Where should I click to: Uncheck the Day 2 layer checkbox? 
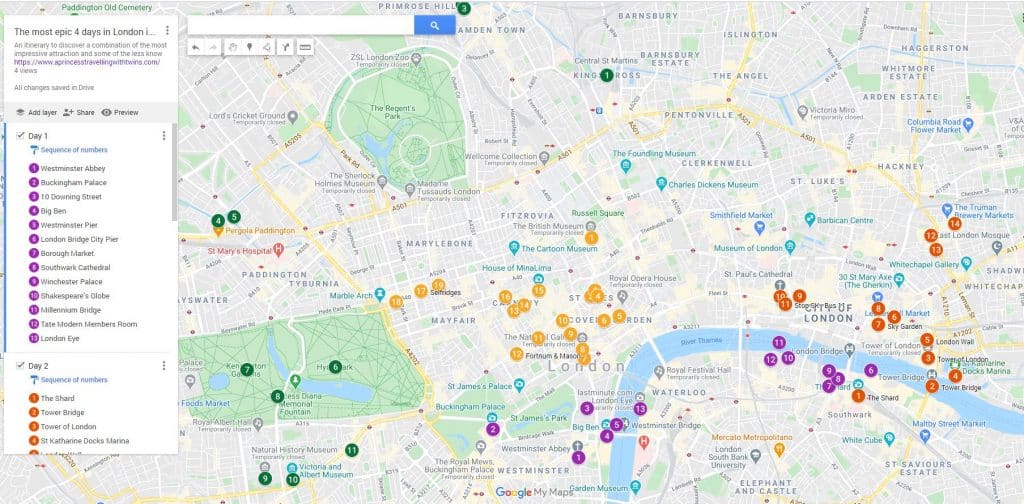click(20, 366)
